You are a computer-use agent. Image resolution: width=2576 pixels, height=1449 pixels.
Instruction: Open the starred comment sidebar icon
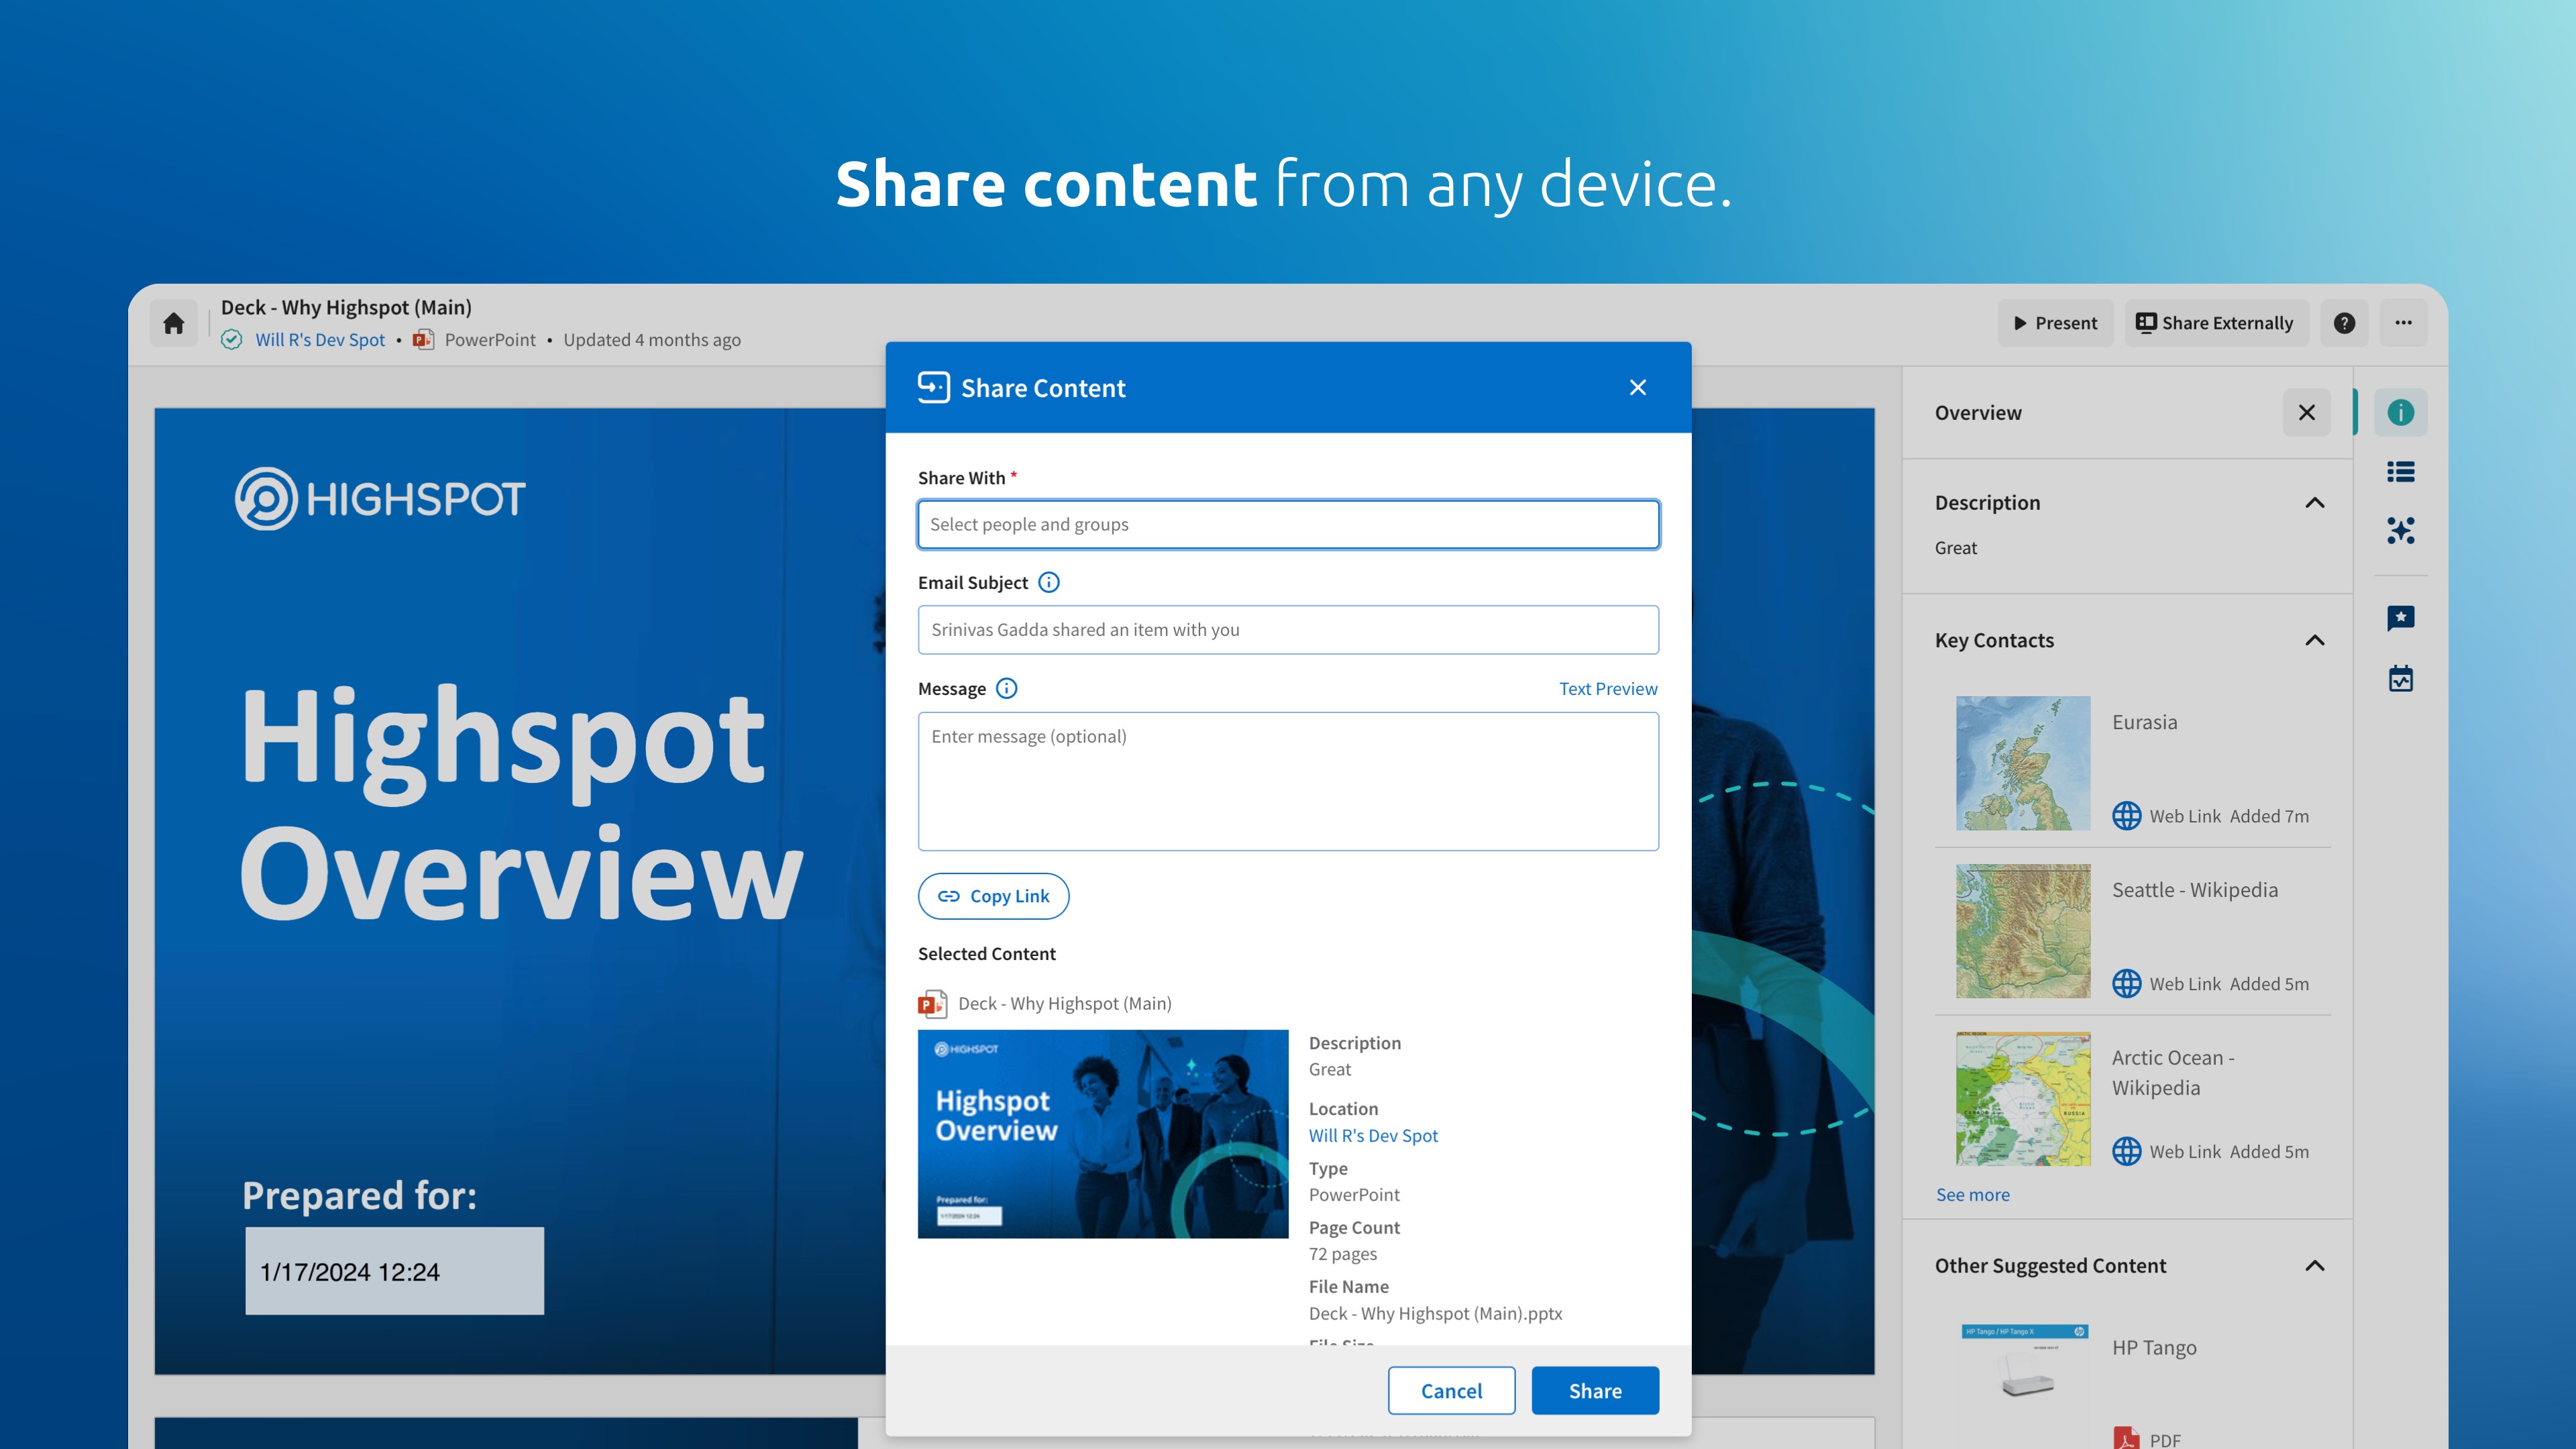coord(2400,618)
